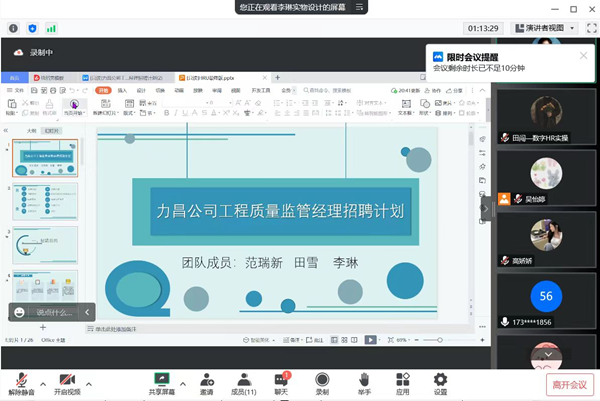
Task: Turn on the camera (开启视频)
Action: (67, 381)
